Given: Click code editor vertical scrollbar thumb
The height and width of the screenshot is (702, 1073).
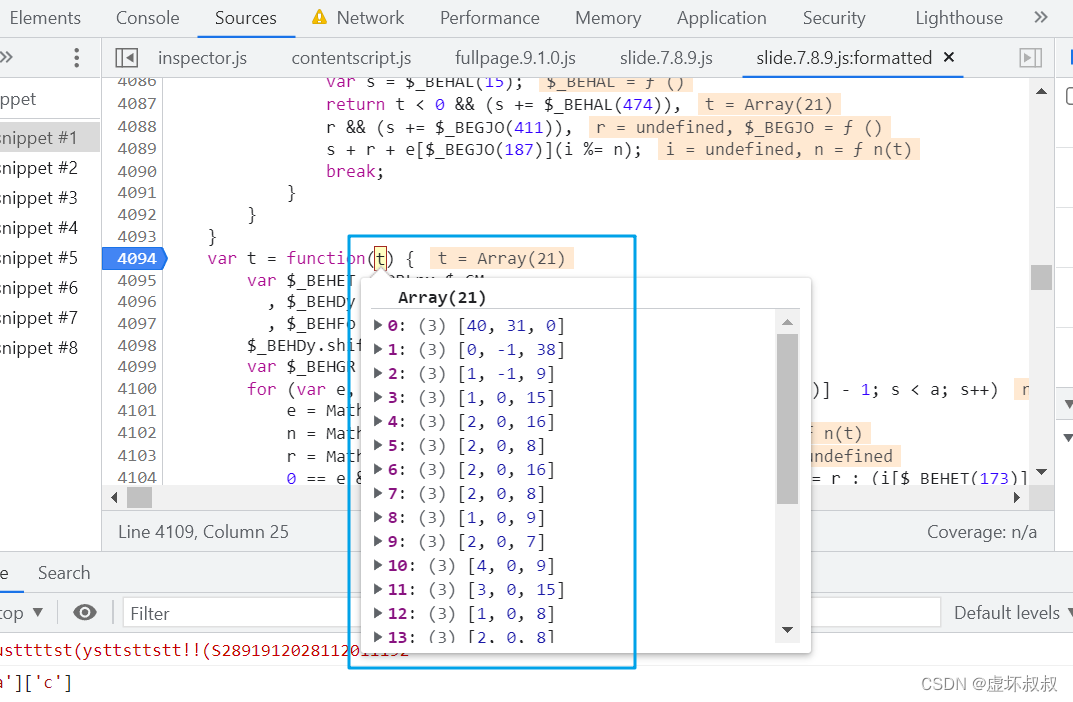Looking at the screenshot, I should click(1041, 277).
